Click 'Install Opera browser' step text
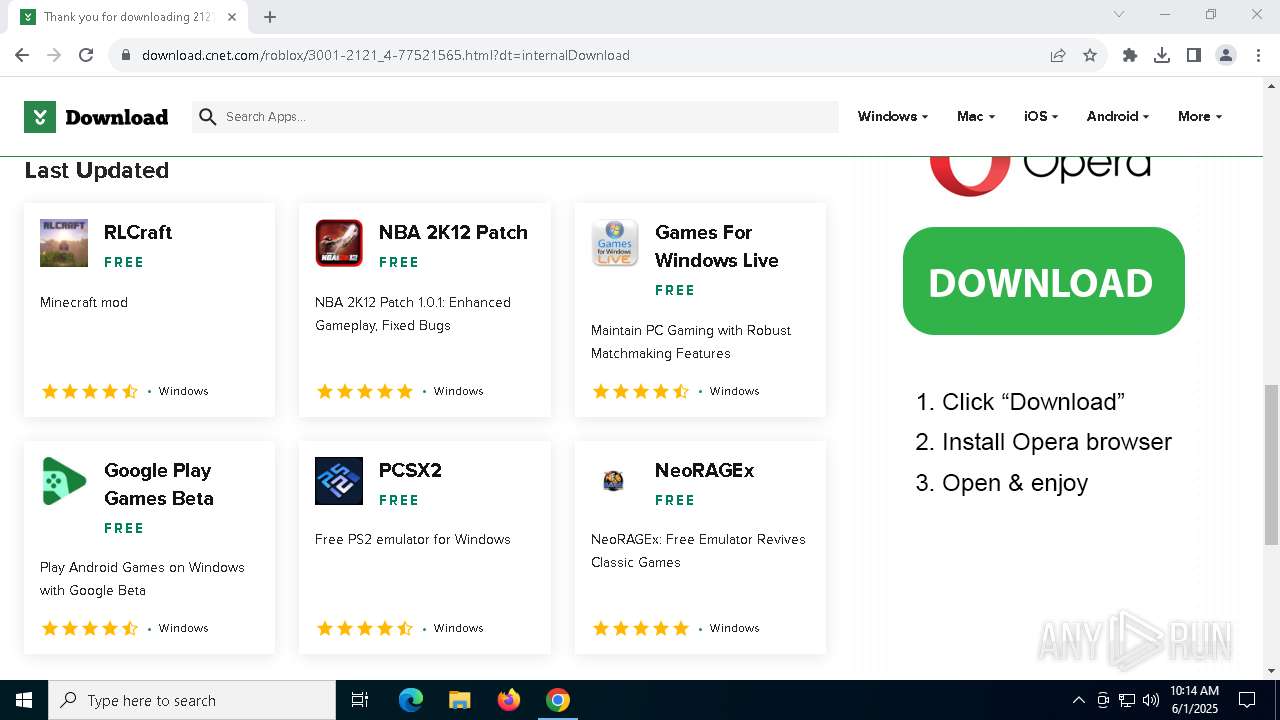 coord(1056,442)
